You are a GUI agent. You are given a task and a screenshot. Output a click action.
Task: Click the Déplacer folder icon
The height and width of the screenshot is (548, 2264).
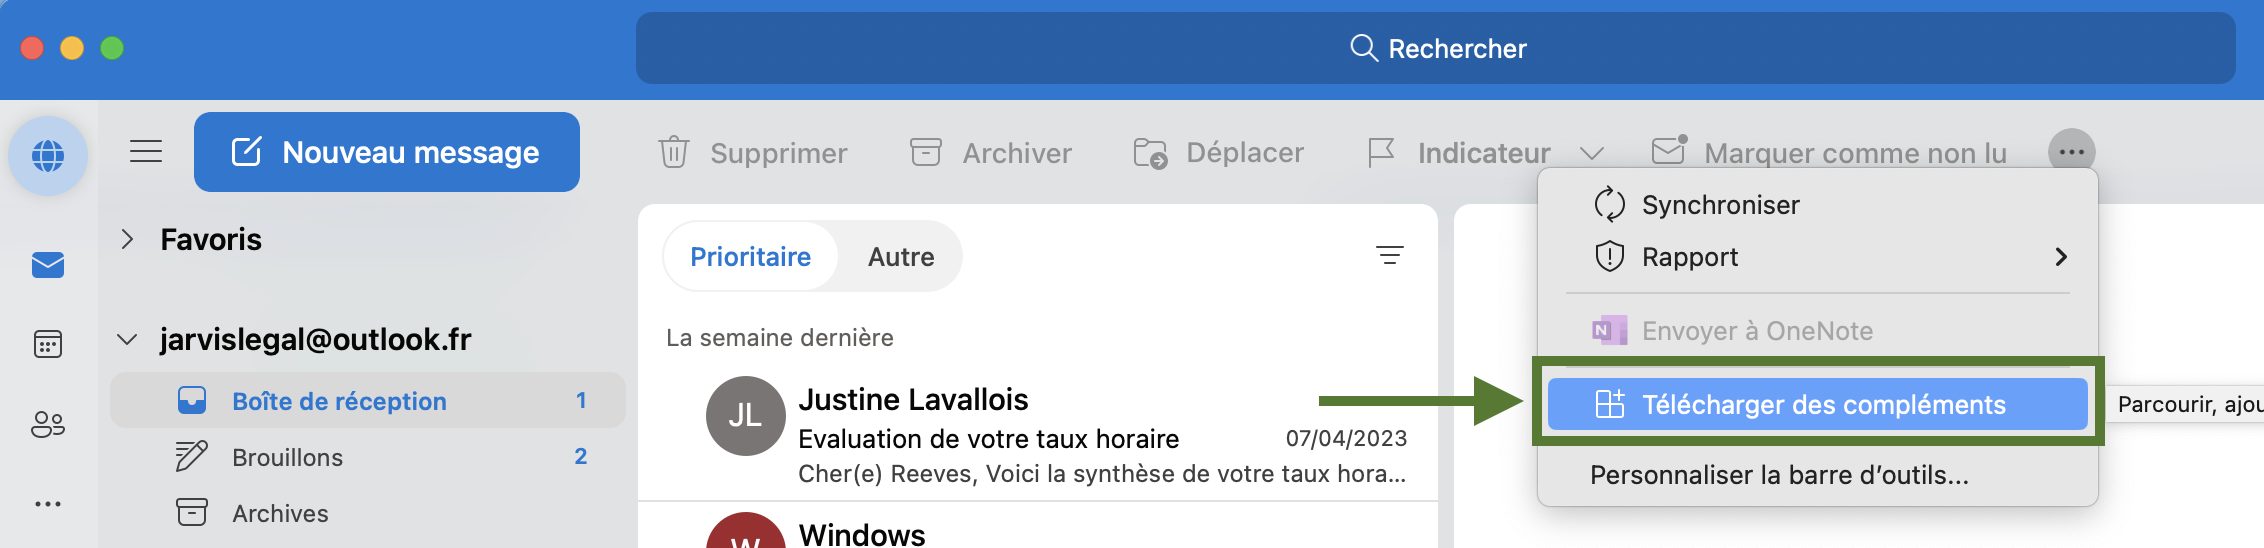click(1150, 153)
